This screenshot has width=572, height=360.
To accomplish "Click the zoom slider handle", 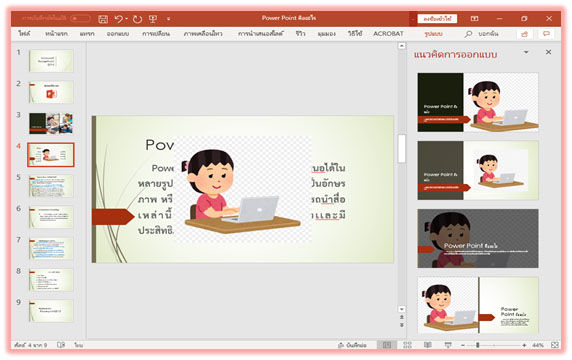I will click(477, 345).
